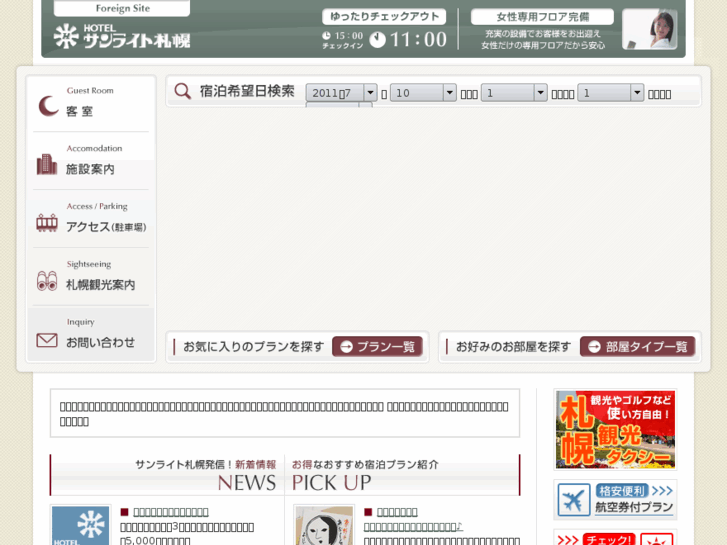Click the Guest Room moon icon
Image resolution: width=727 pixels, height=545 pixels.
pyautogui.click(x=48, y=106)
